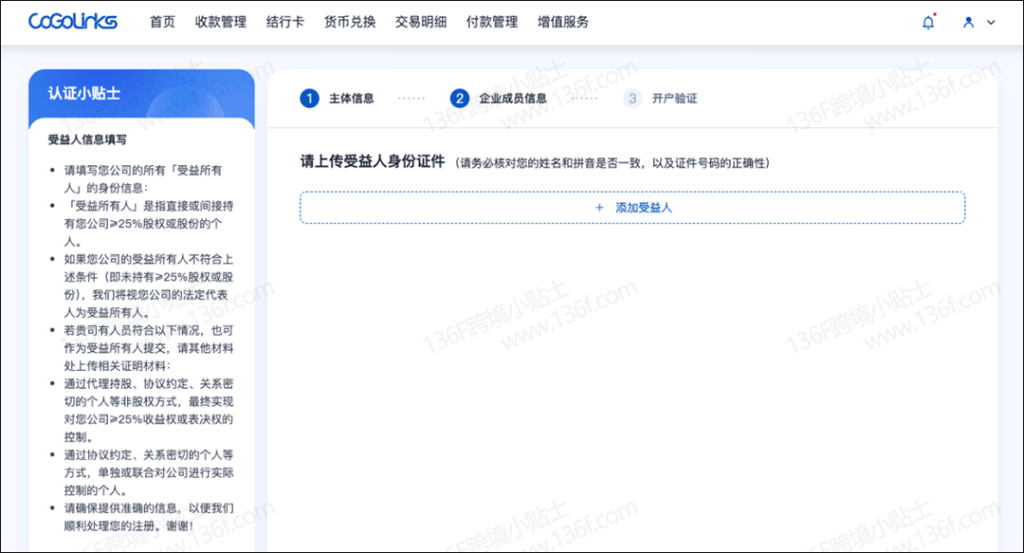
Task: Click tip text 请确保提供准确的信息
Action: point(148,516)
